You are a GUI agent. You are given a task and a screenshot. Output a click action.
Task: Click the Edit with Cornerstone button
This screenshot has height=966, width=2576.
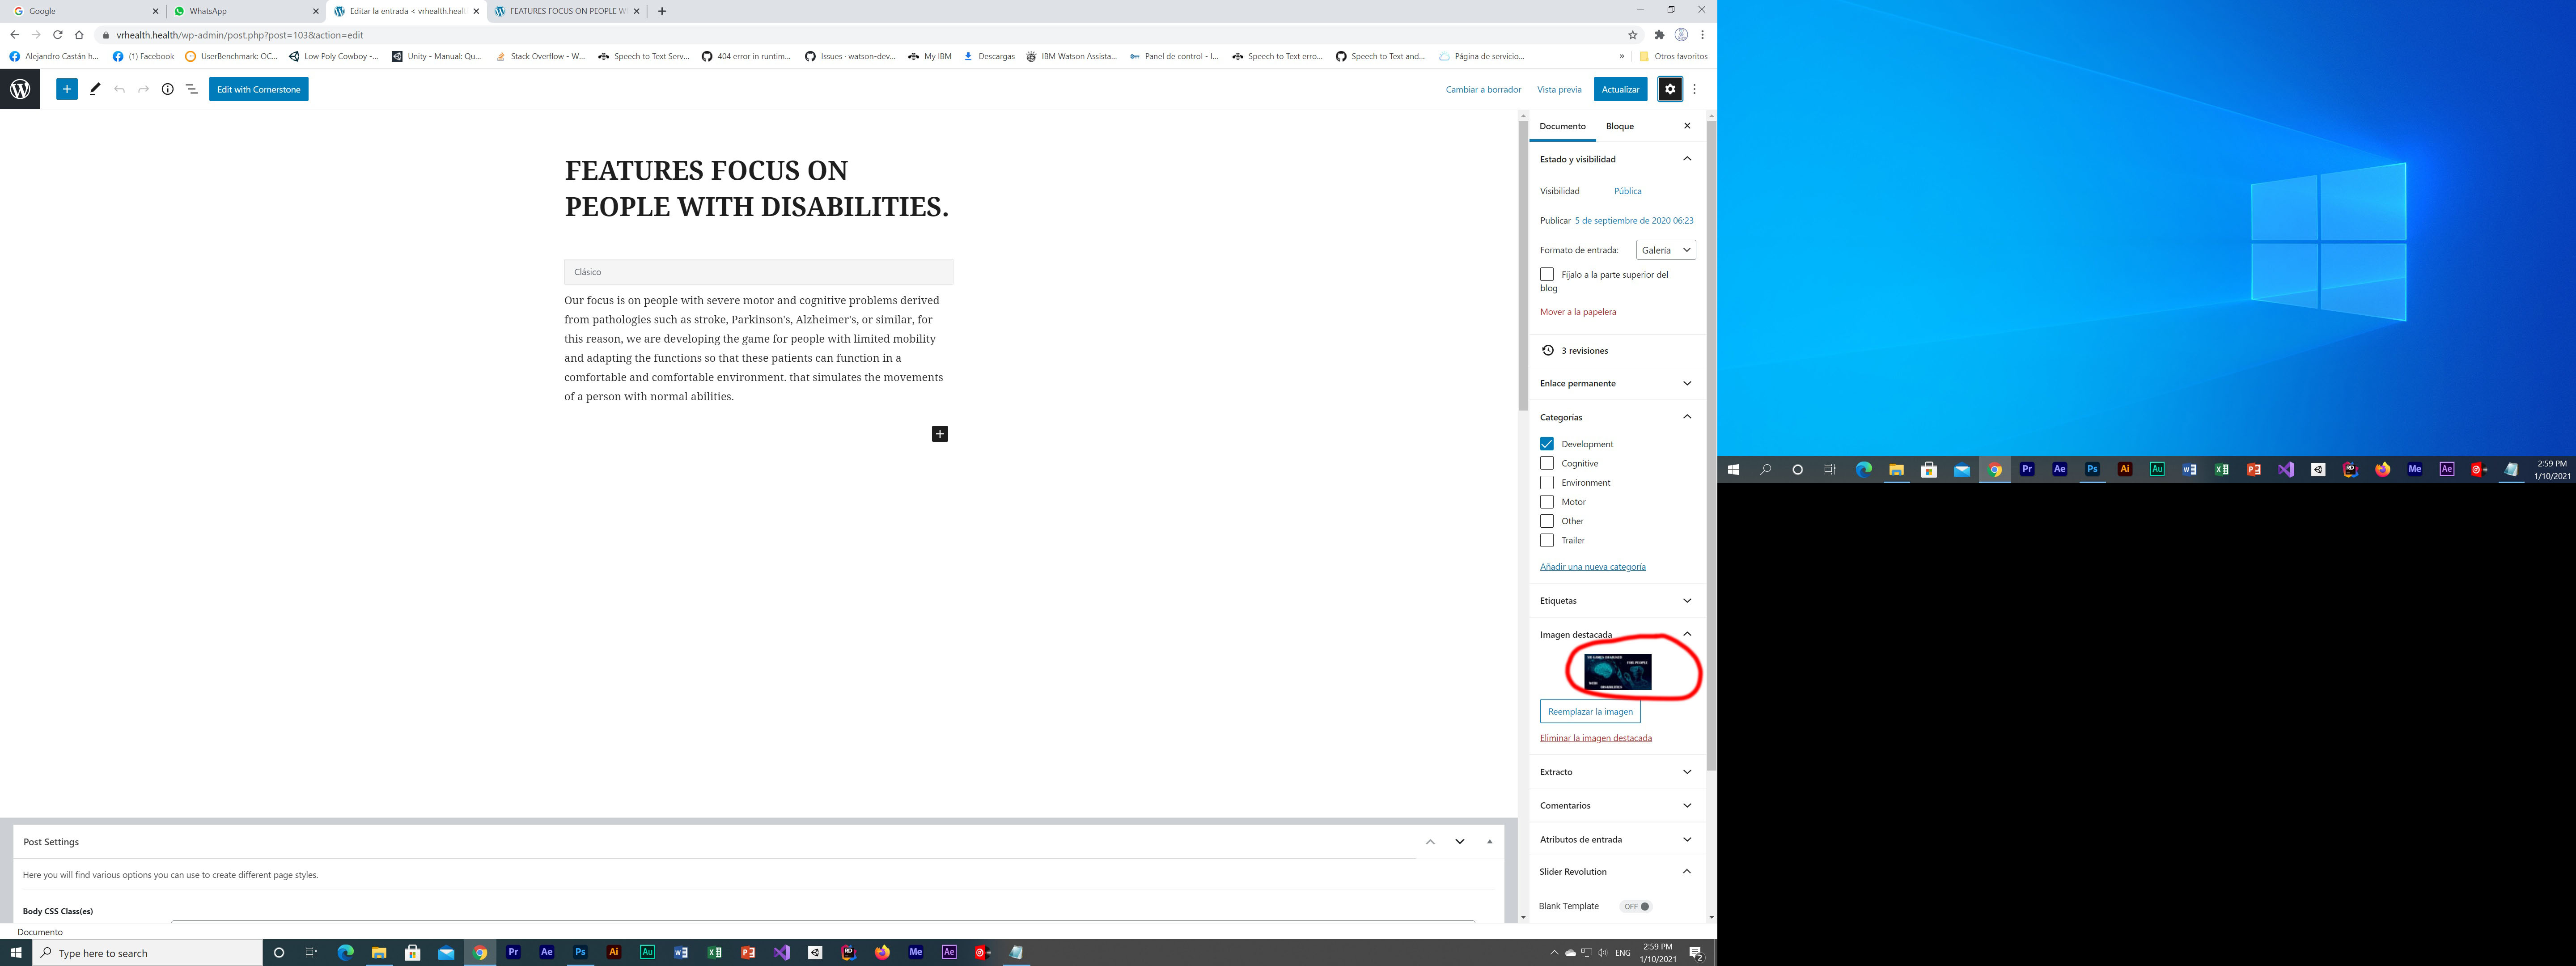(259, 89)
